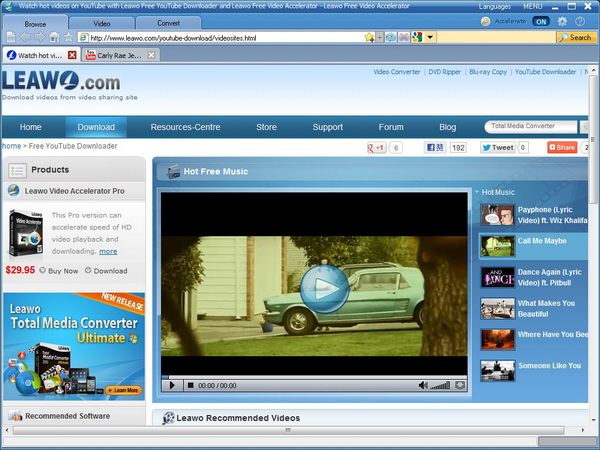Go forward with the forward arrow
The image size is (600, 450).
click(39, 37)
